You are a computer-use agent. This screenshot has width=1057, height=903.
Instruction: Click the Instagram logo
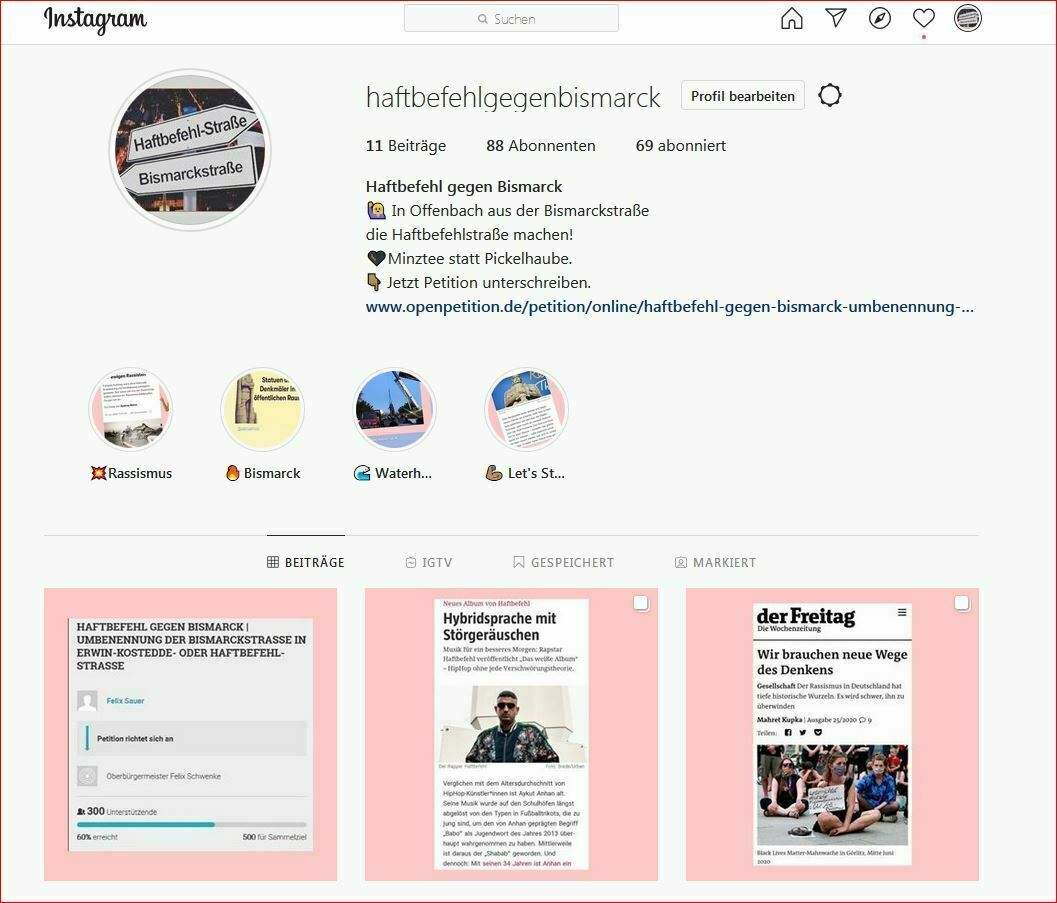(95, 20)
